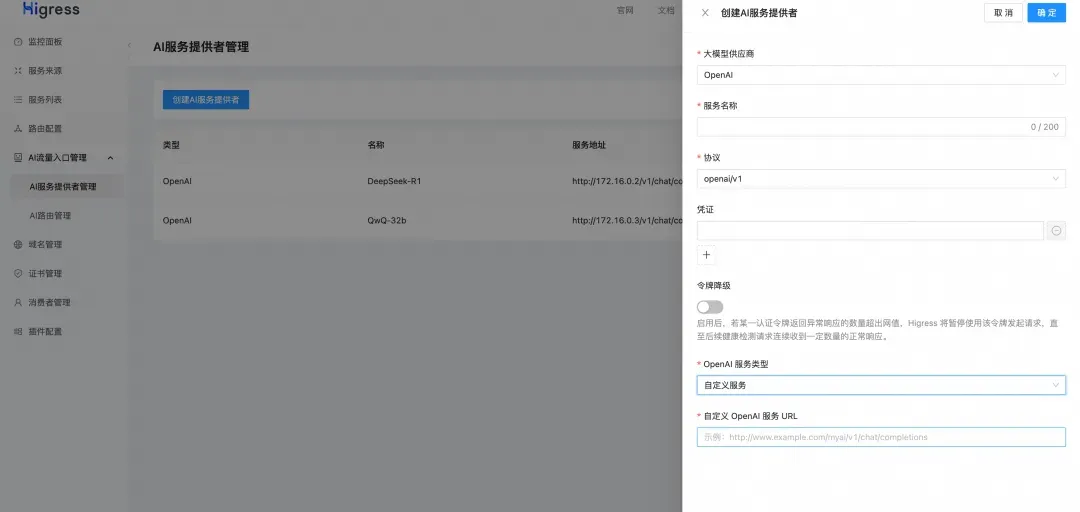Click the QwQ-32b name cell
Screen dimensions: 1080x512
pos(387,221)
